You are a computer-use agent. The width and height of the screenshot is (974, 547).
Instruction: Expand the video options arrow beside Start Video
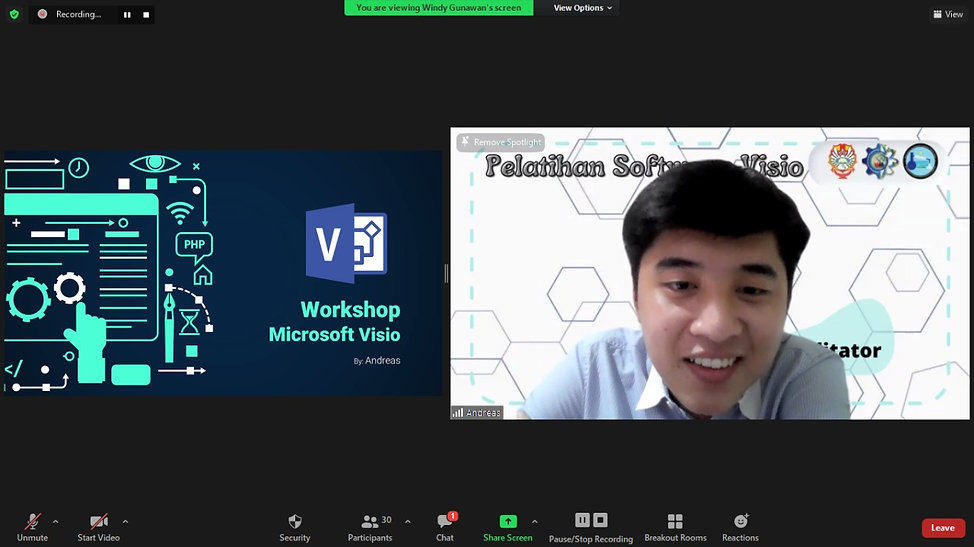[125, 522]
